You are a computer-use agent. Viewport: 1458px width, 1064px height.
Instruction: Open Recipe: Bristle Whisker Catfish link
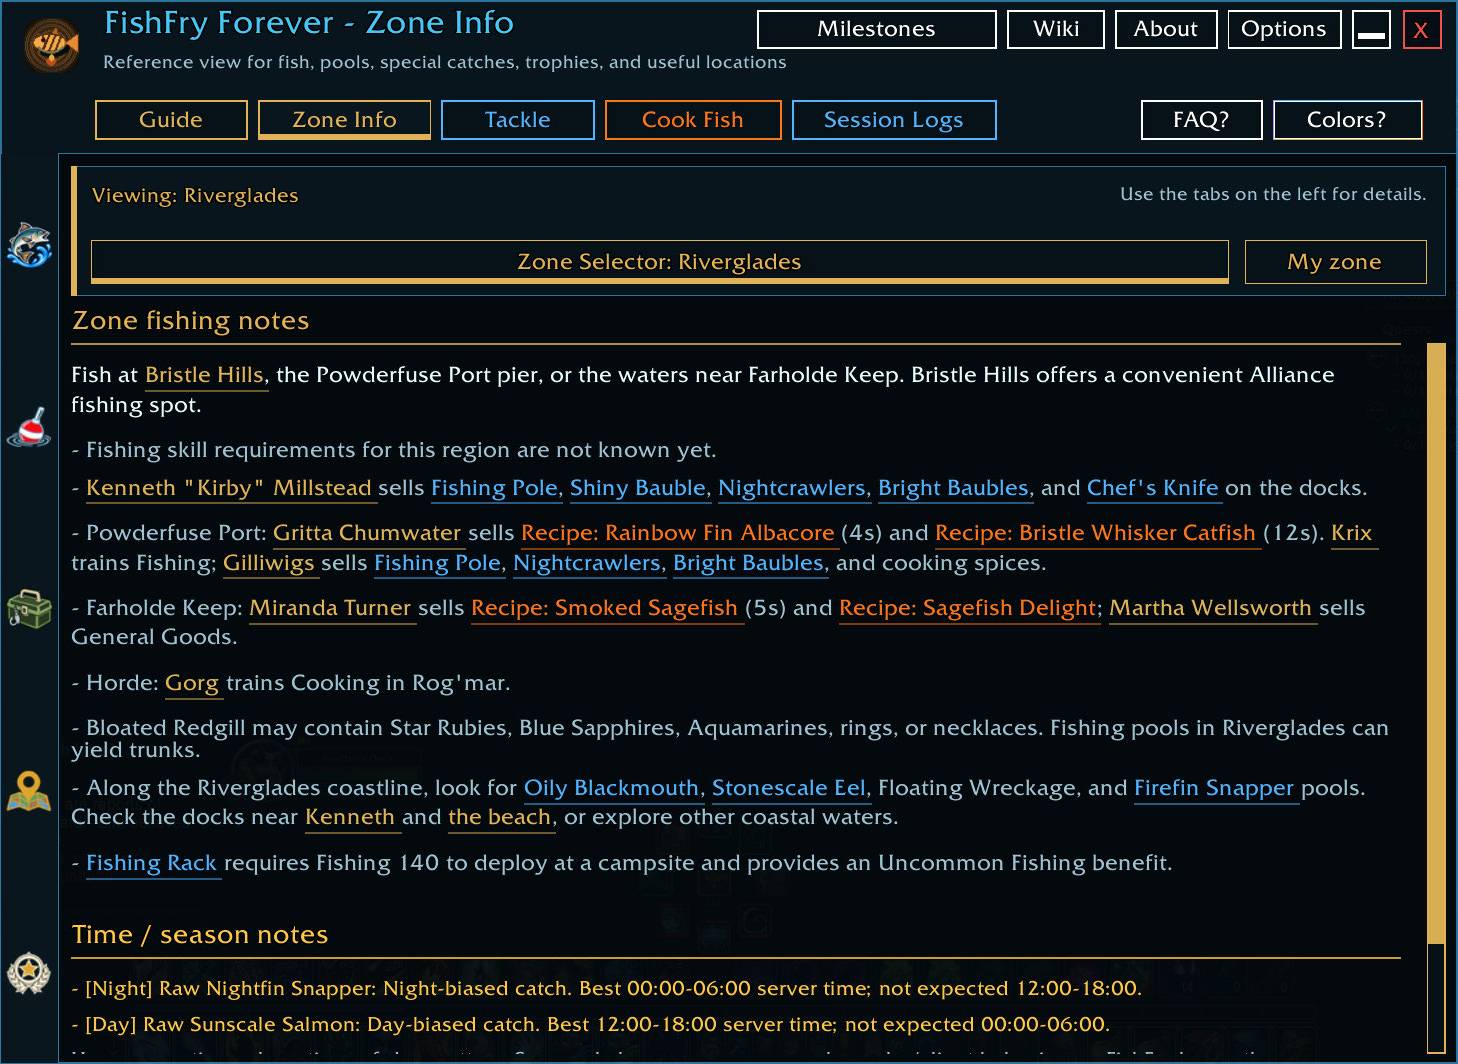click(x=1095, y=533)
